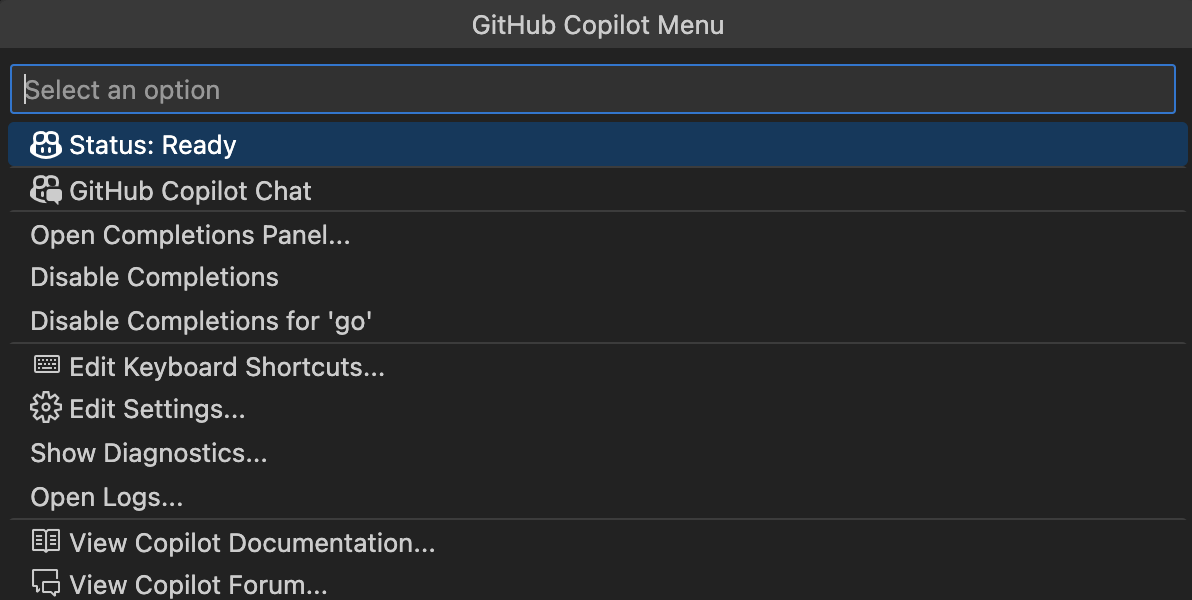Click the speech bubbles forum icon
Image resolution: width=1192 pixels, height=600 pixels.
(46, 582)
